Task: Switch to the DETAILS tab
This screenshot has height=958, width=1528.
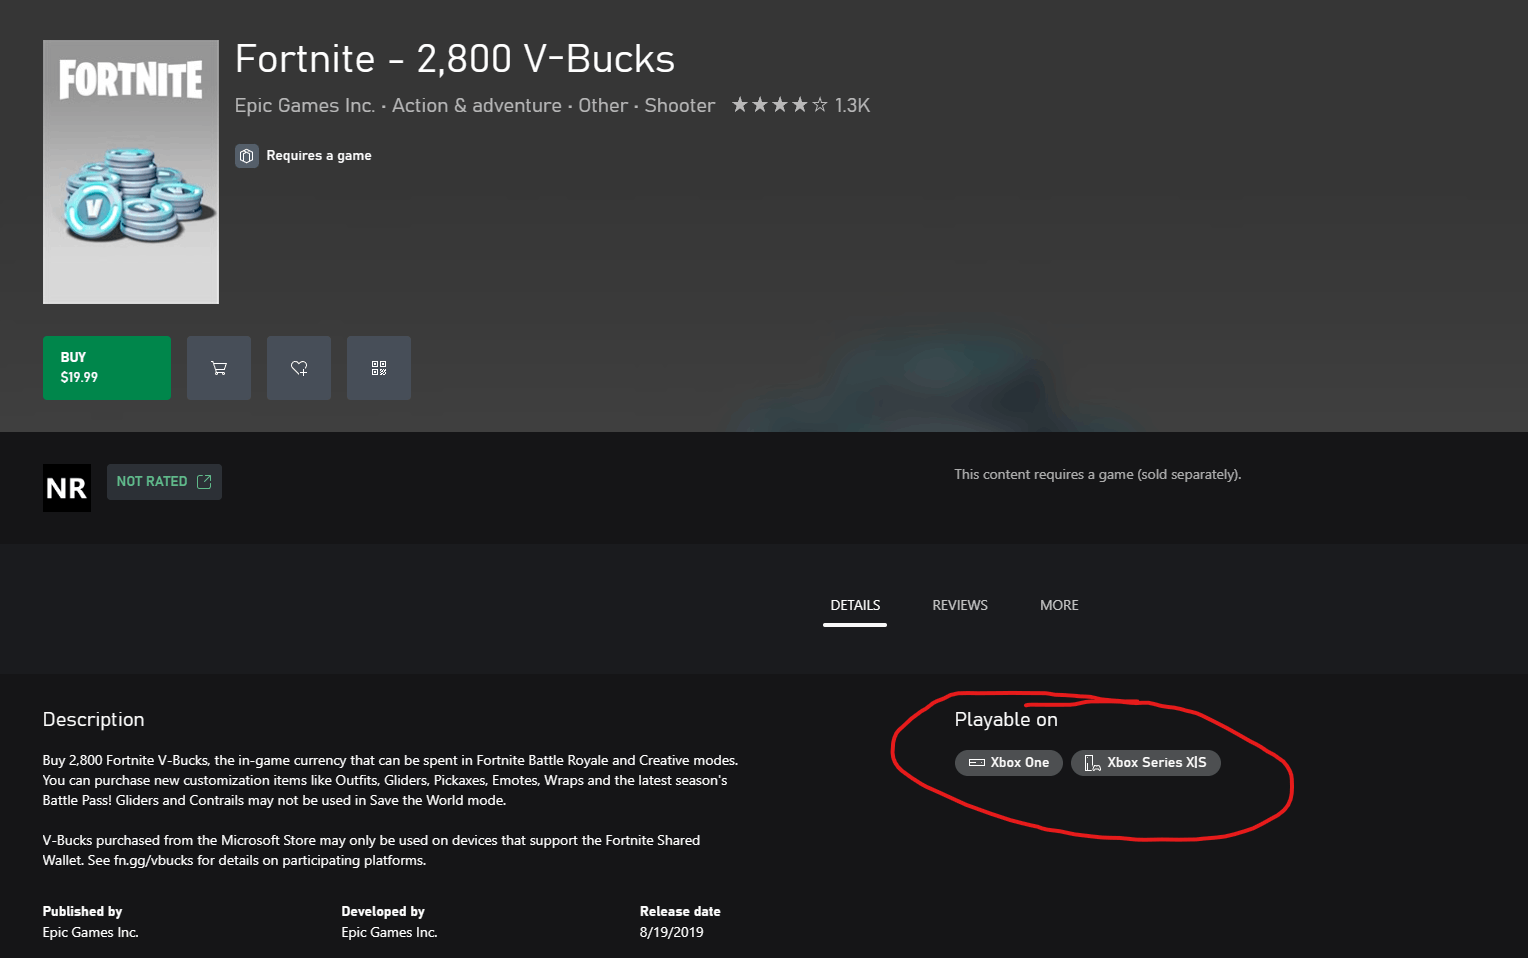Action: pos(855,605)
